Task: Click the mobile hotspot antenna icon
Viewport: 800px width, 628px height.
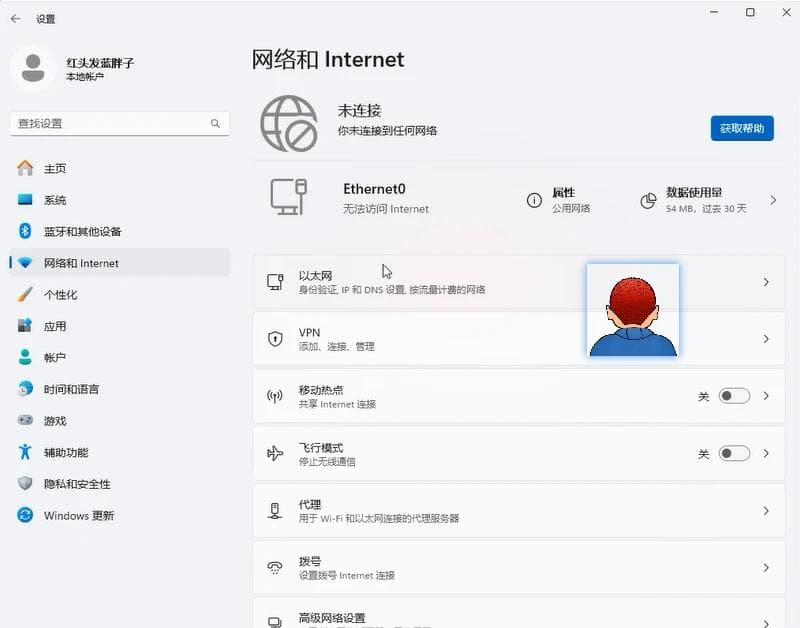Action: pos(275,396)
